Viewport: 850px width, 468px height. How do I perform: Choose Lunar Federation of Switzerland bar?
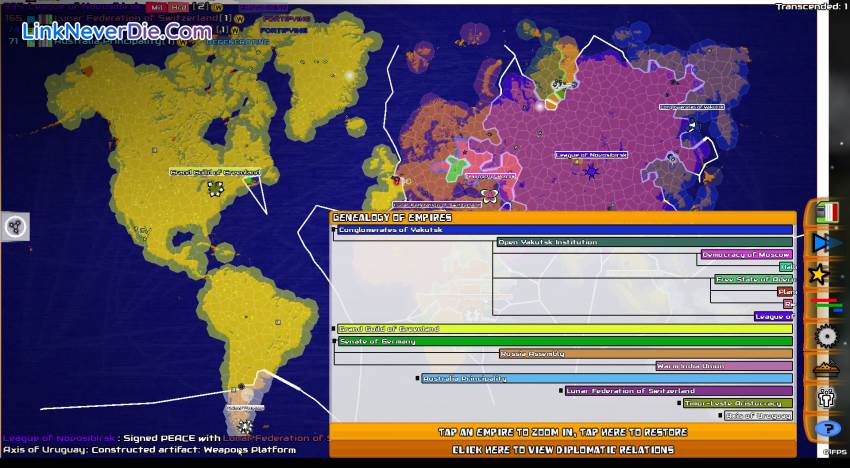coord(678,391)
